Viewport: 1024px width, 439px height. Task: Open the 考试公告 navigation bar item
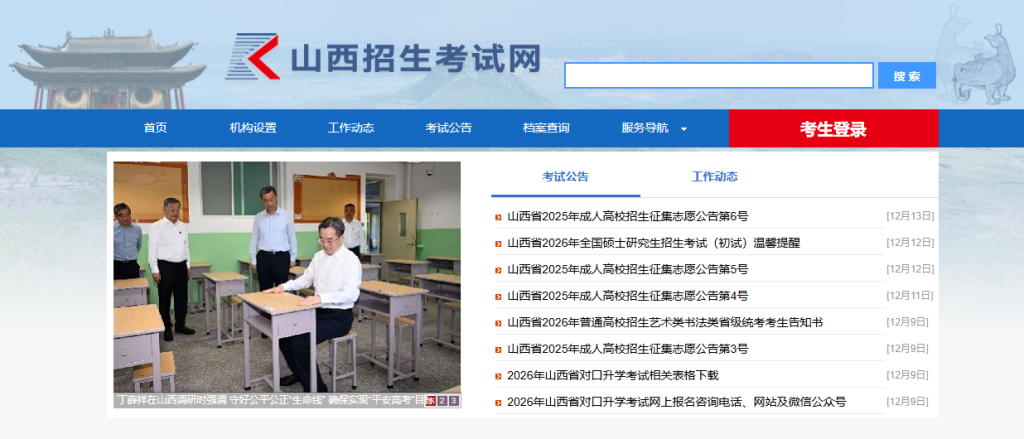pyautogui.click(x=449, y=128)
